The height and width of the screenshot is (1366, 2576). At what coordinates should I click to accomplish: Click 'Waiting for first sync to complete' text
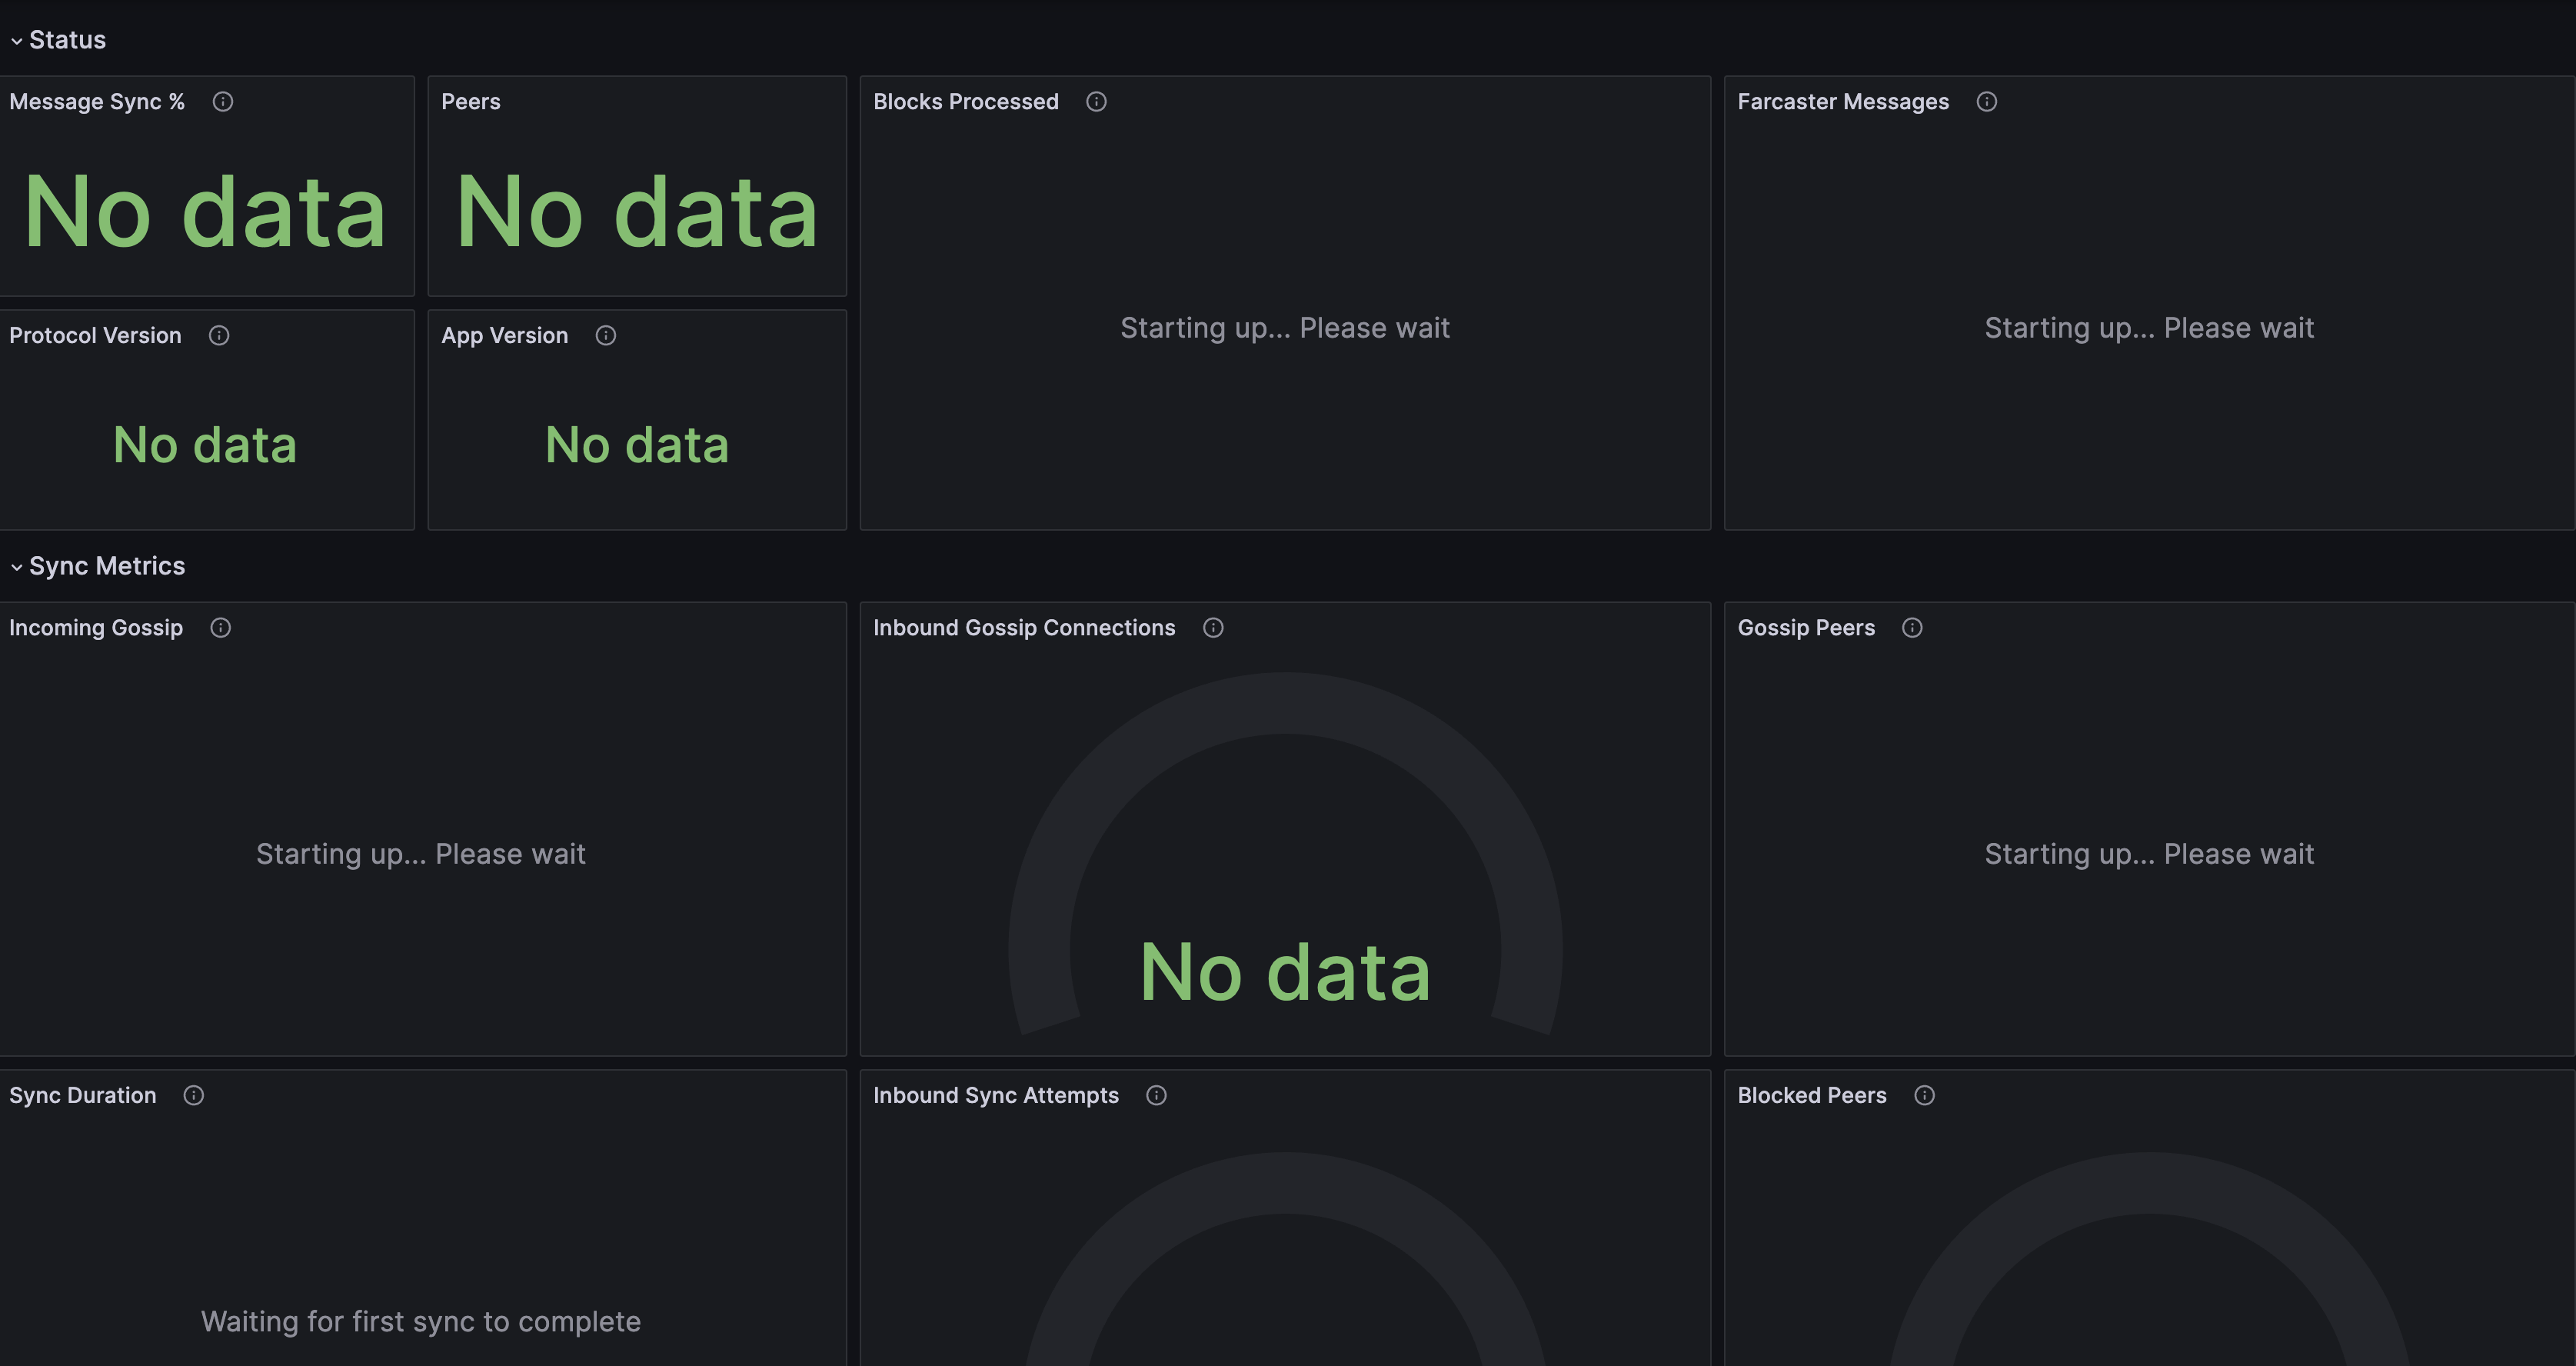pos(421,1322)
